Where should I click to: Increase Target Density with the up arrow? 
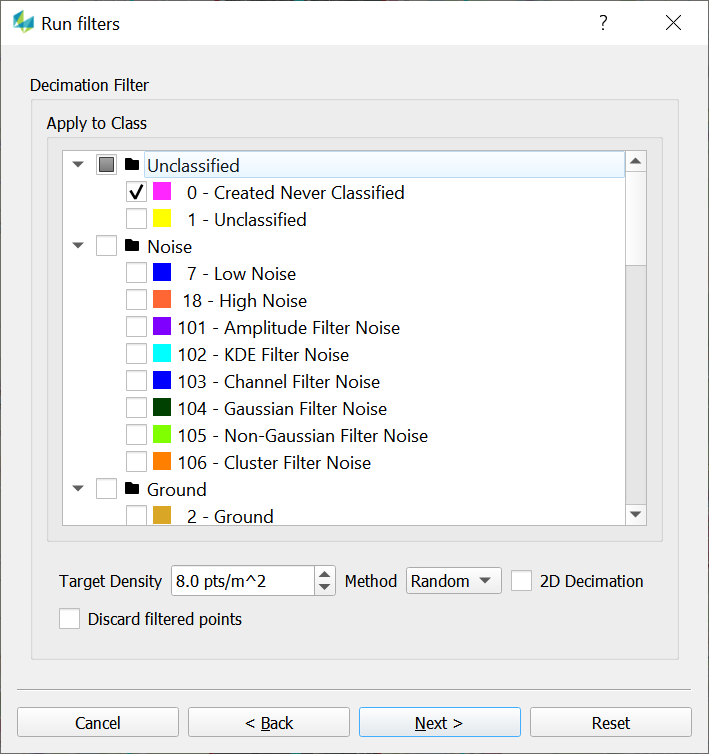click(x=325, y=575)
